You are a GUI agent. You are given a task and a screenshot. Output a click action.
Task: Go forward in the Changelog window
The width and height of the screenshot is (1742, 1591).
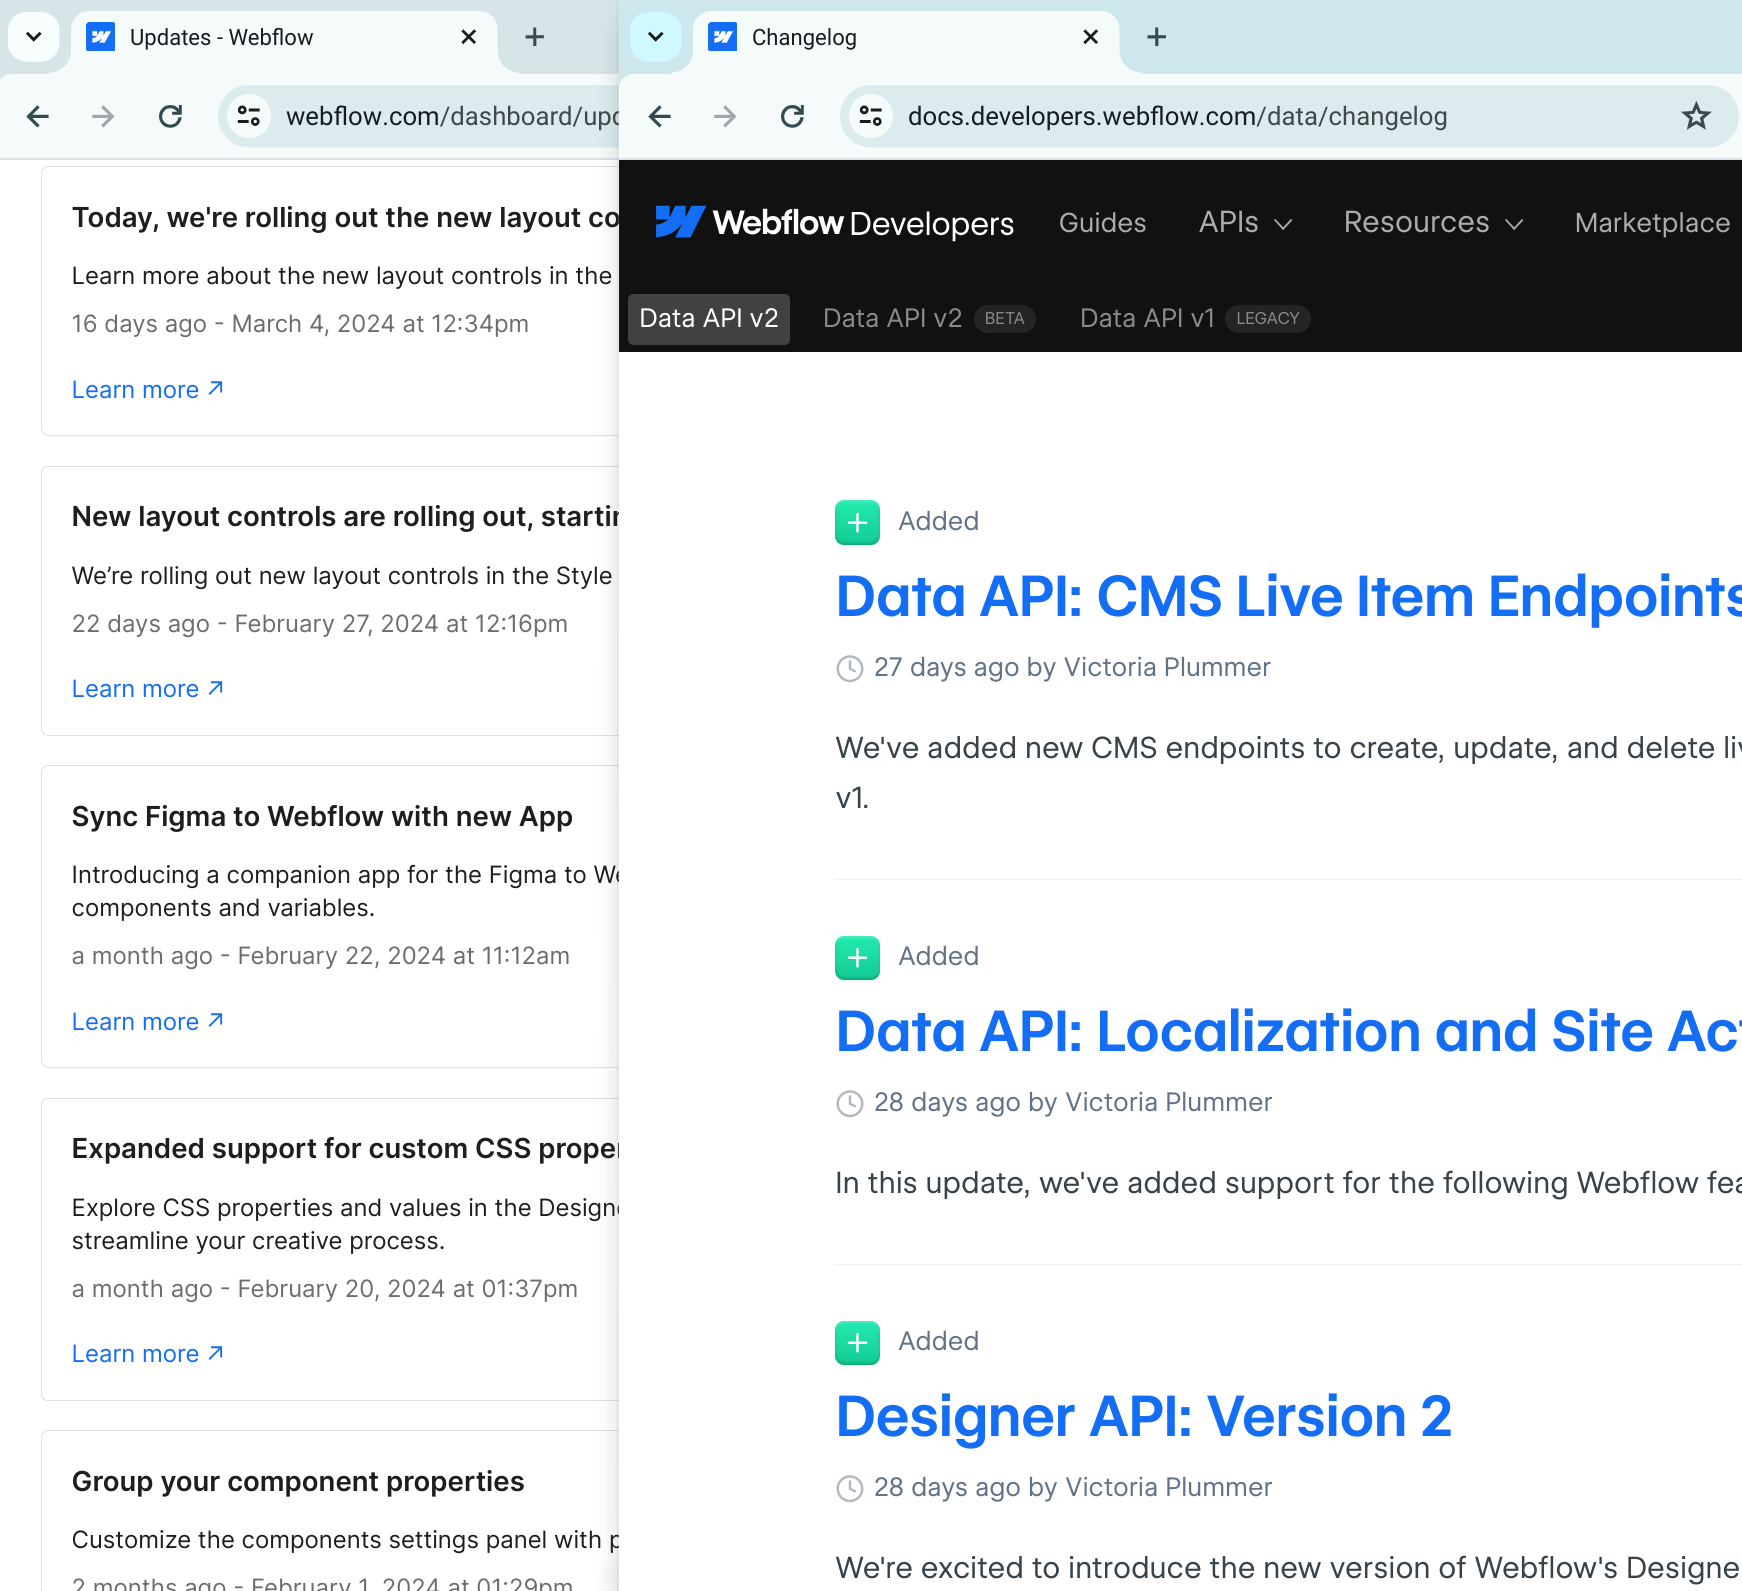(725, 117)
